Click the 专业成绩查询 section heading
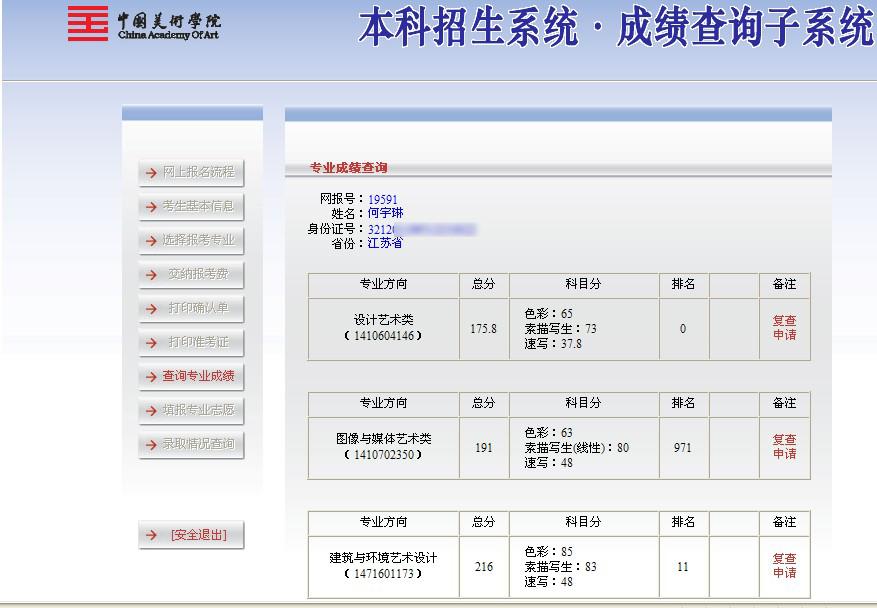The height and width of the screenshot is (608, 877). 348,168
